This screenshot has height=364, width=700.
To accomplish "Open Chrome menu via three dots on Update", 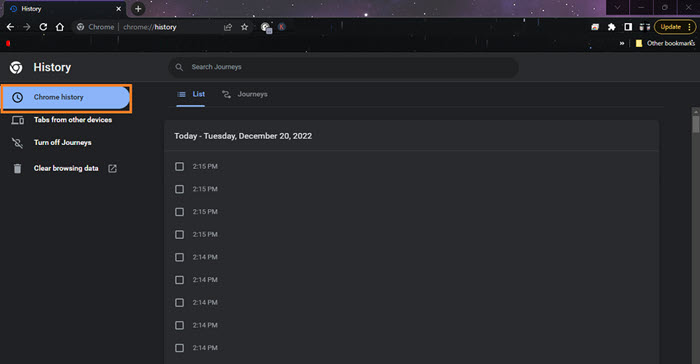I will click(689, 27).
